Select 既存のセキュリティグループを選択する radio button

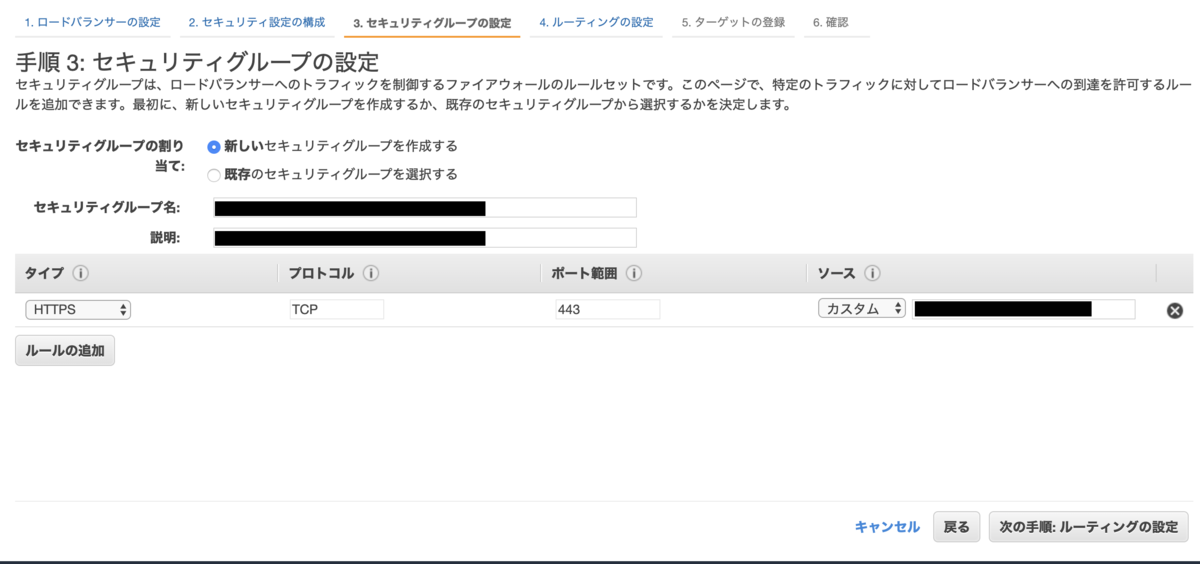(x=213, y=175)
